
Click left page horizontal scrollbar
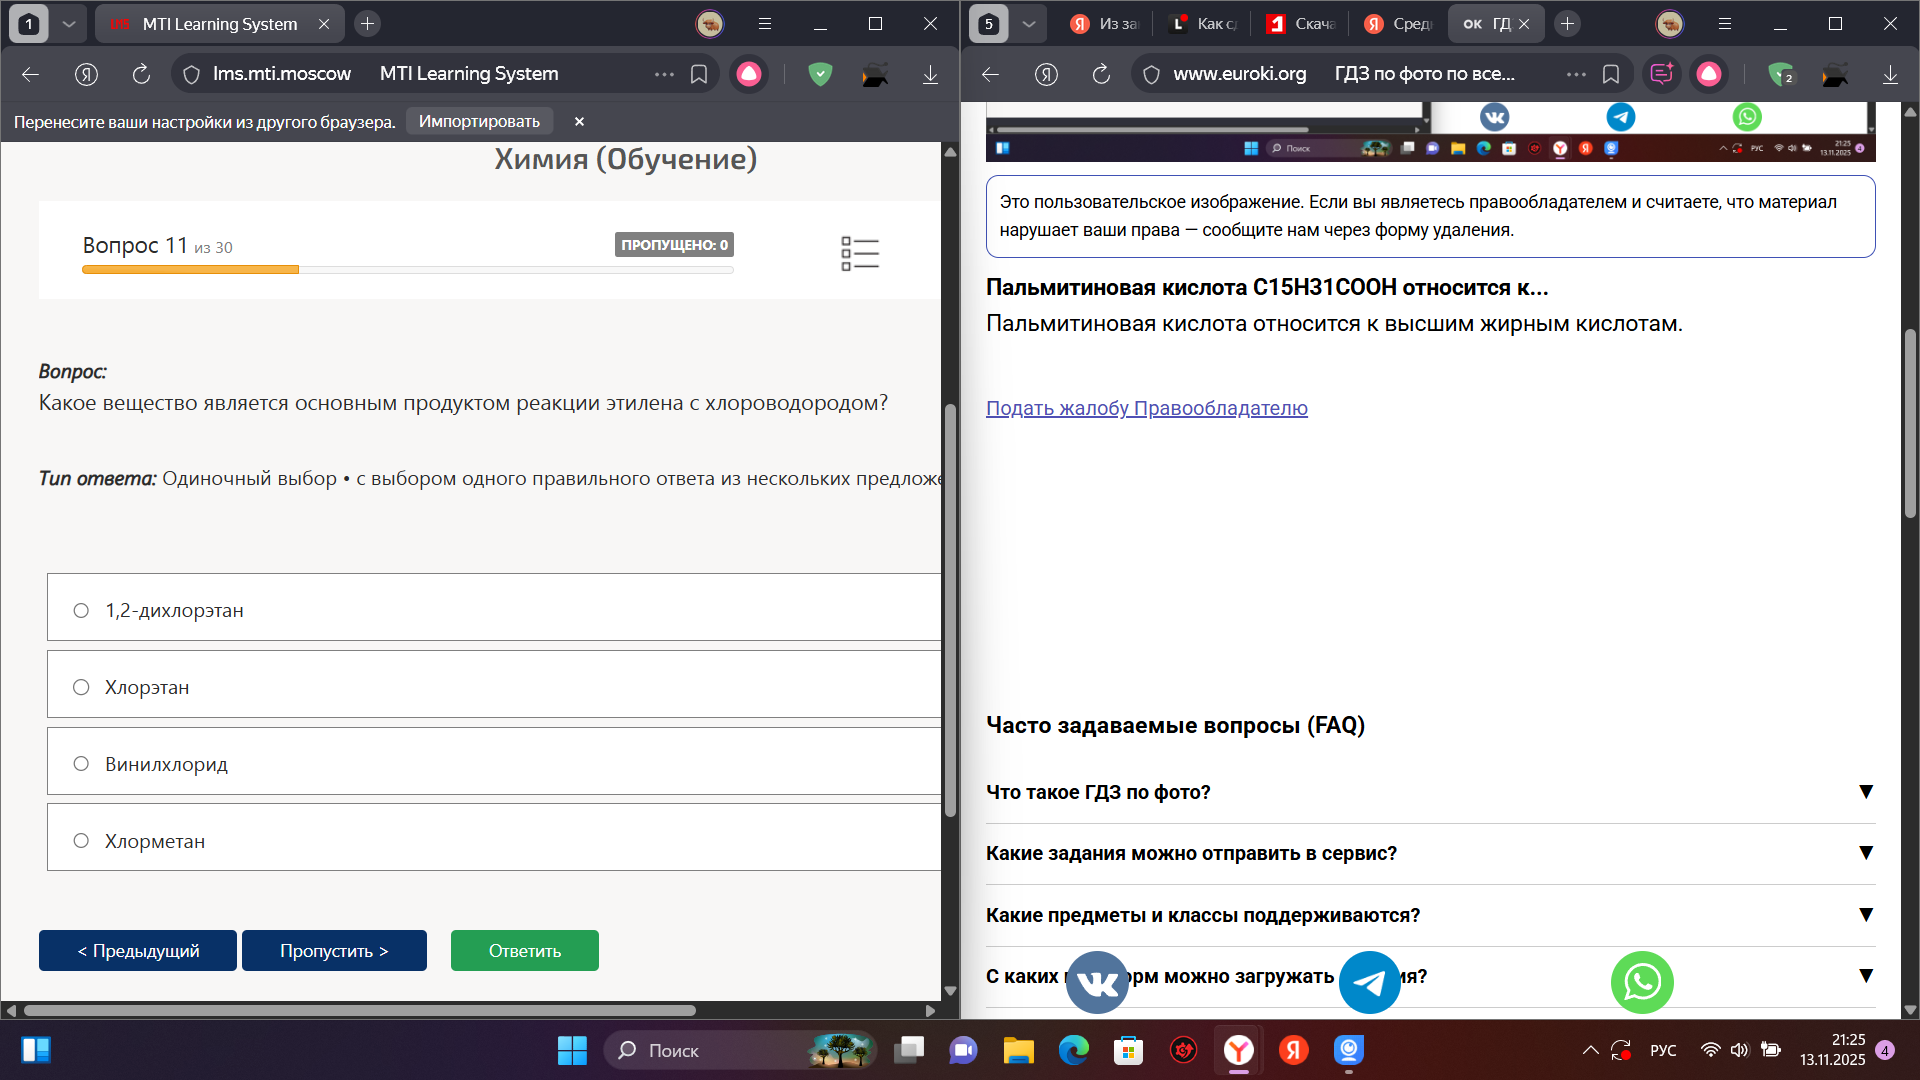coord(360,1011)
